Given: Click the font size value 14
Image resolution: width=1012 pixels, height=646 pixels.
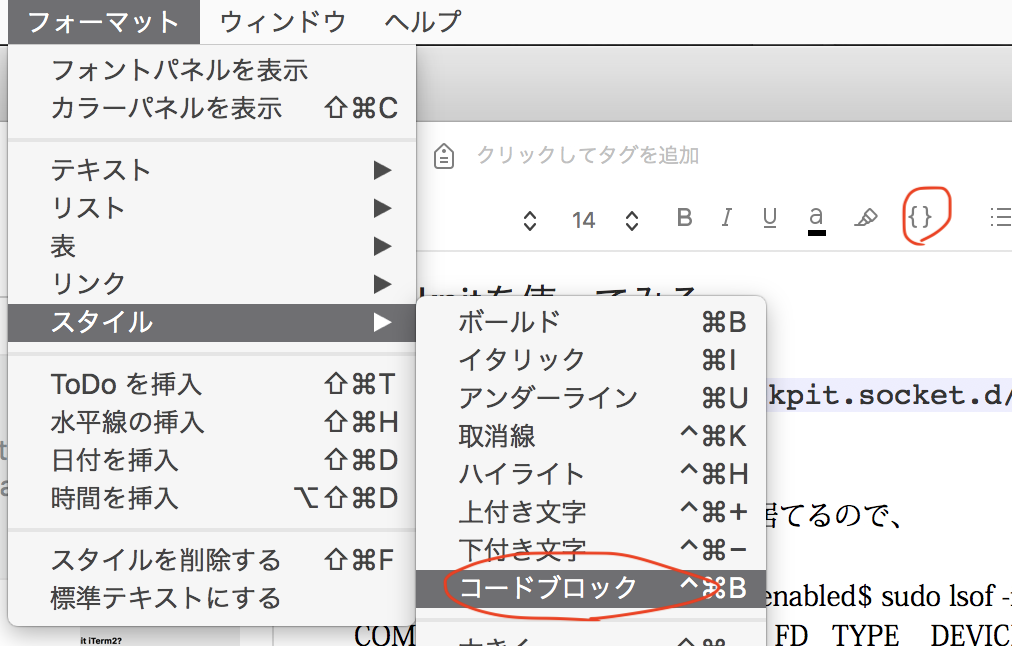Looking at the screenshot, I should click(x=583, y=221).
